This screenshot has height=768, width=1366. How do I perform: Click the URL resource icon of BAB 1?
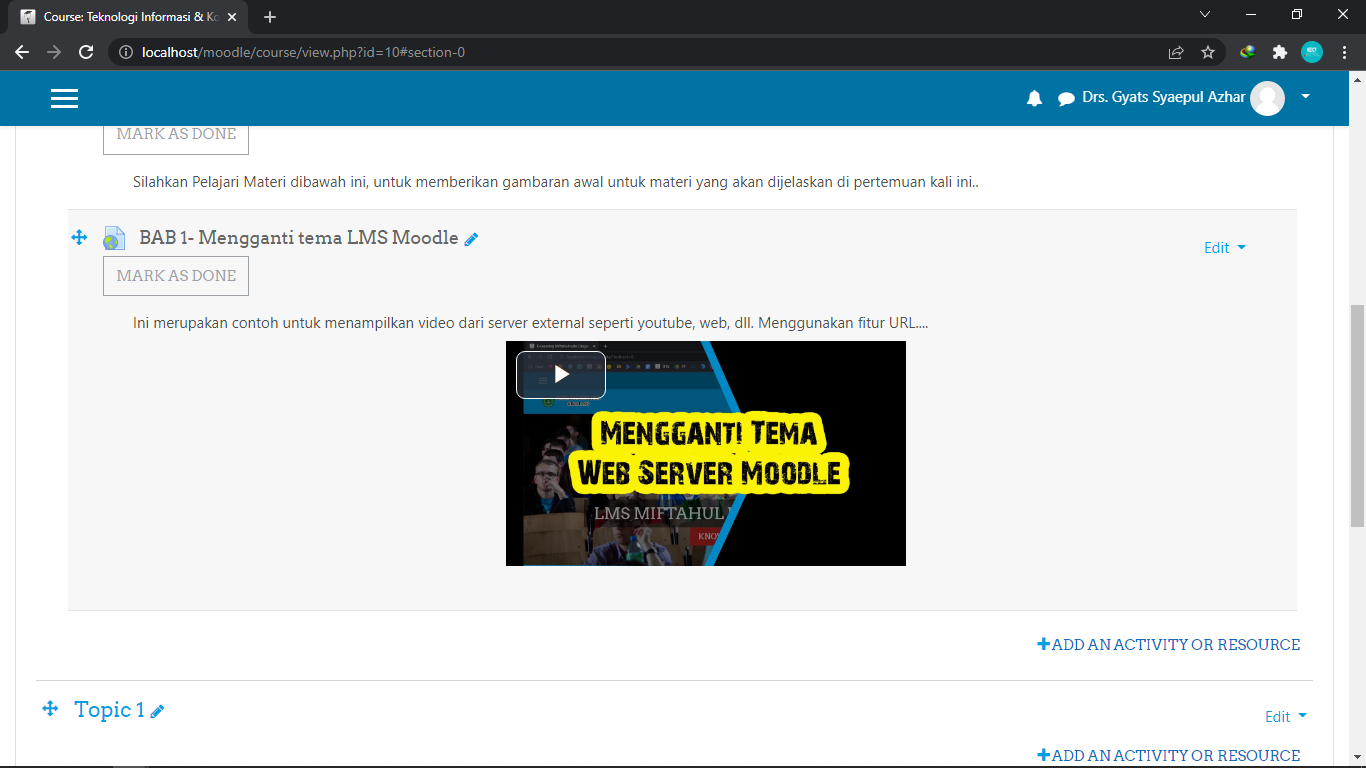click(x=114, y=238)
